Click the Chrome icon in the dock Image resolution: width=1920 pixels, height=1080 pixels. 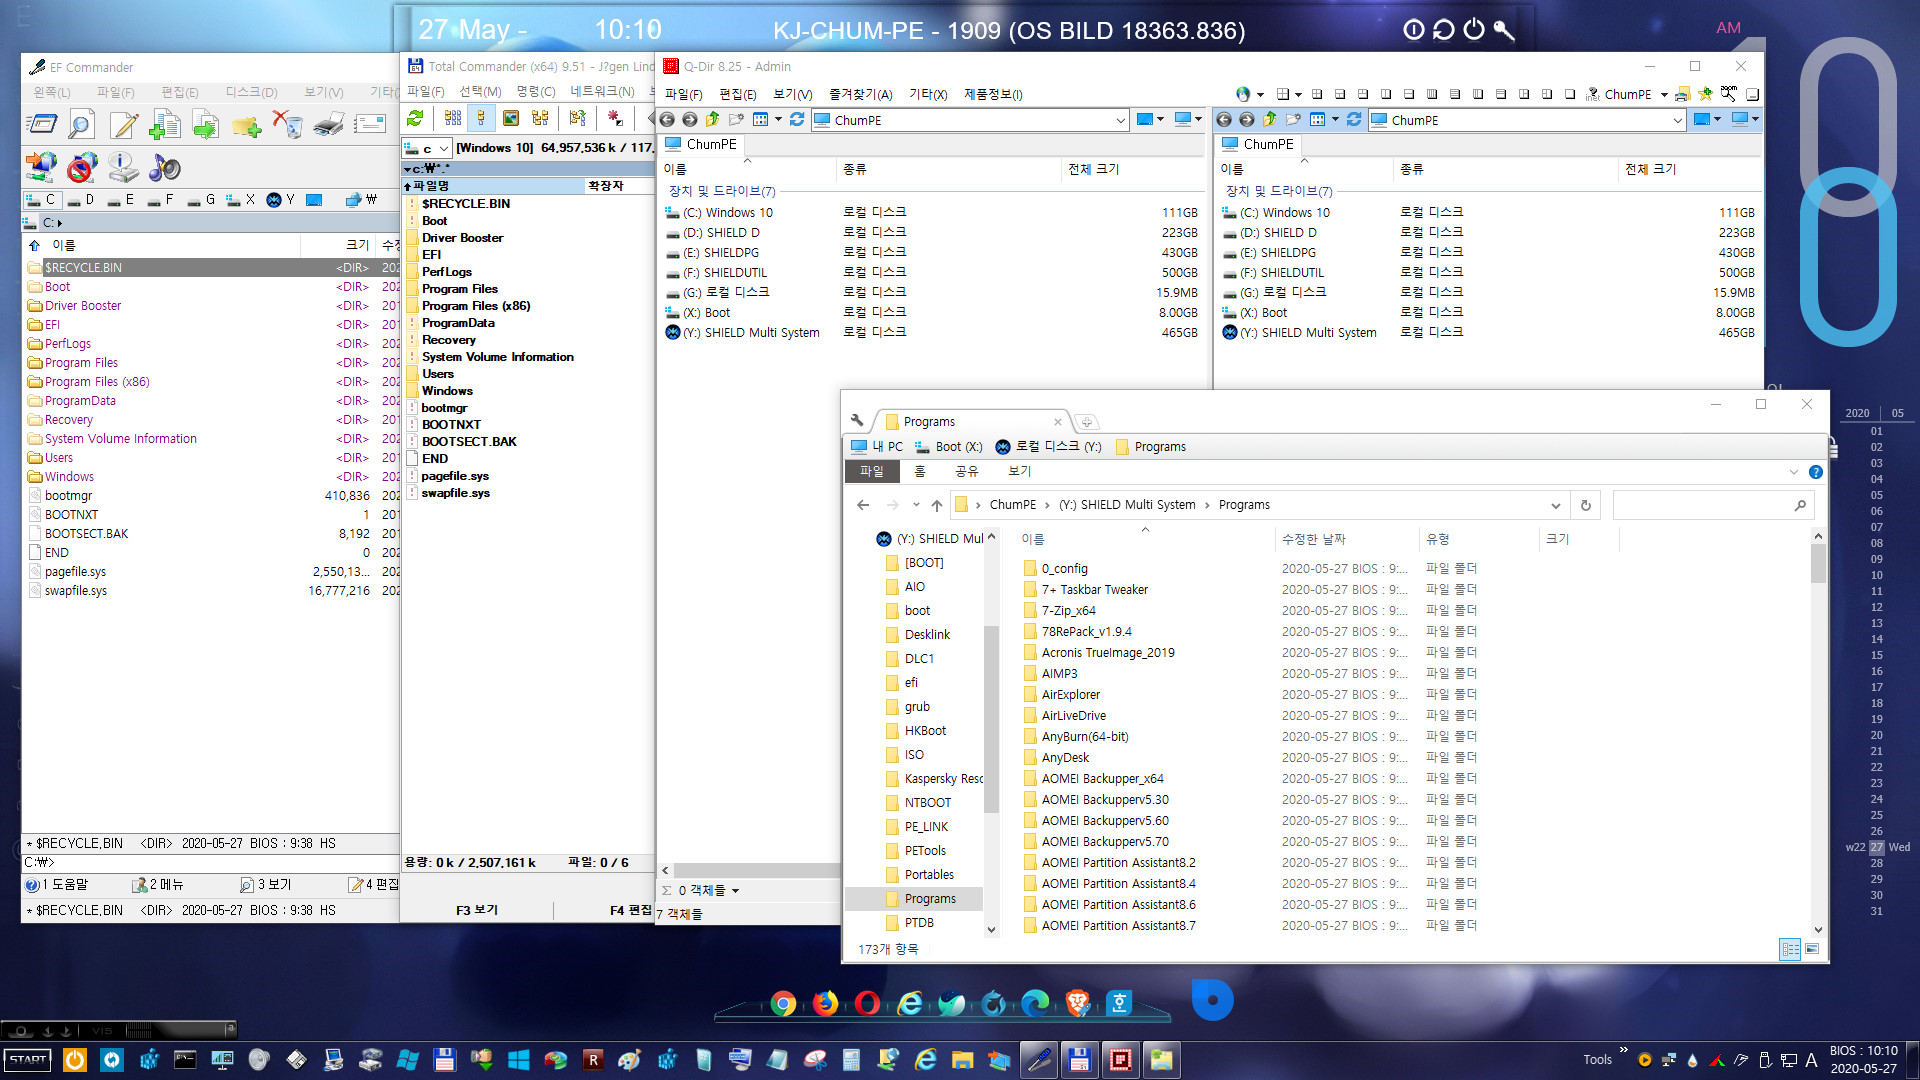point(783,1003)
